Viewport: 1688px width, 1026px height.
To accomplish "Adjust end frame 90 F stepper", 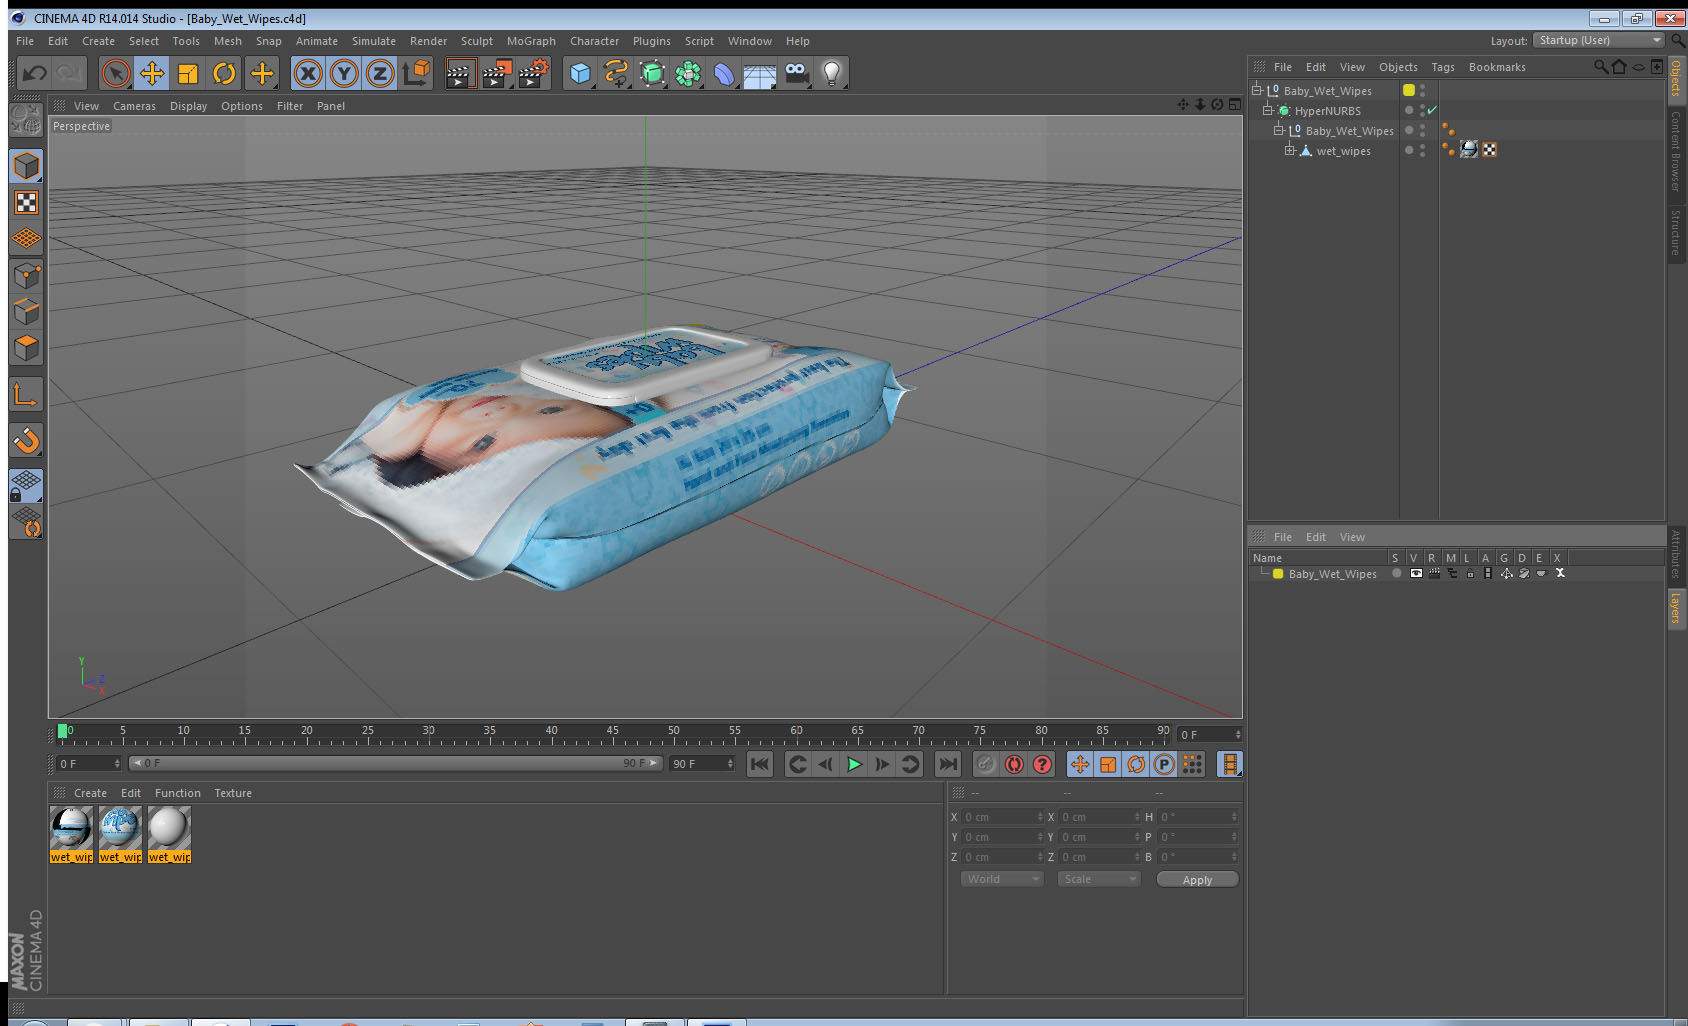I will pyautogui.click(x=730, y=763).
